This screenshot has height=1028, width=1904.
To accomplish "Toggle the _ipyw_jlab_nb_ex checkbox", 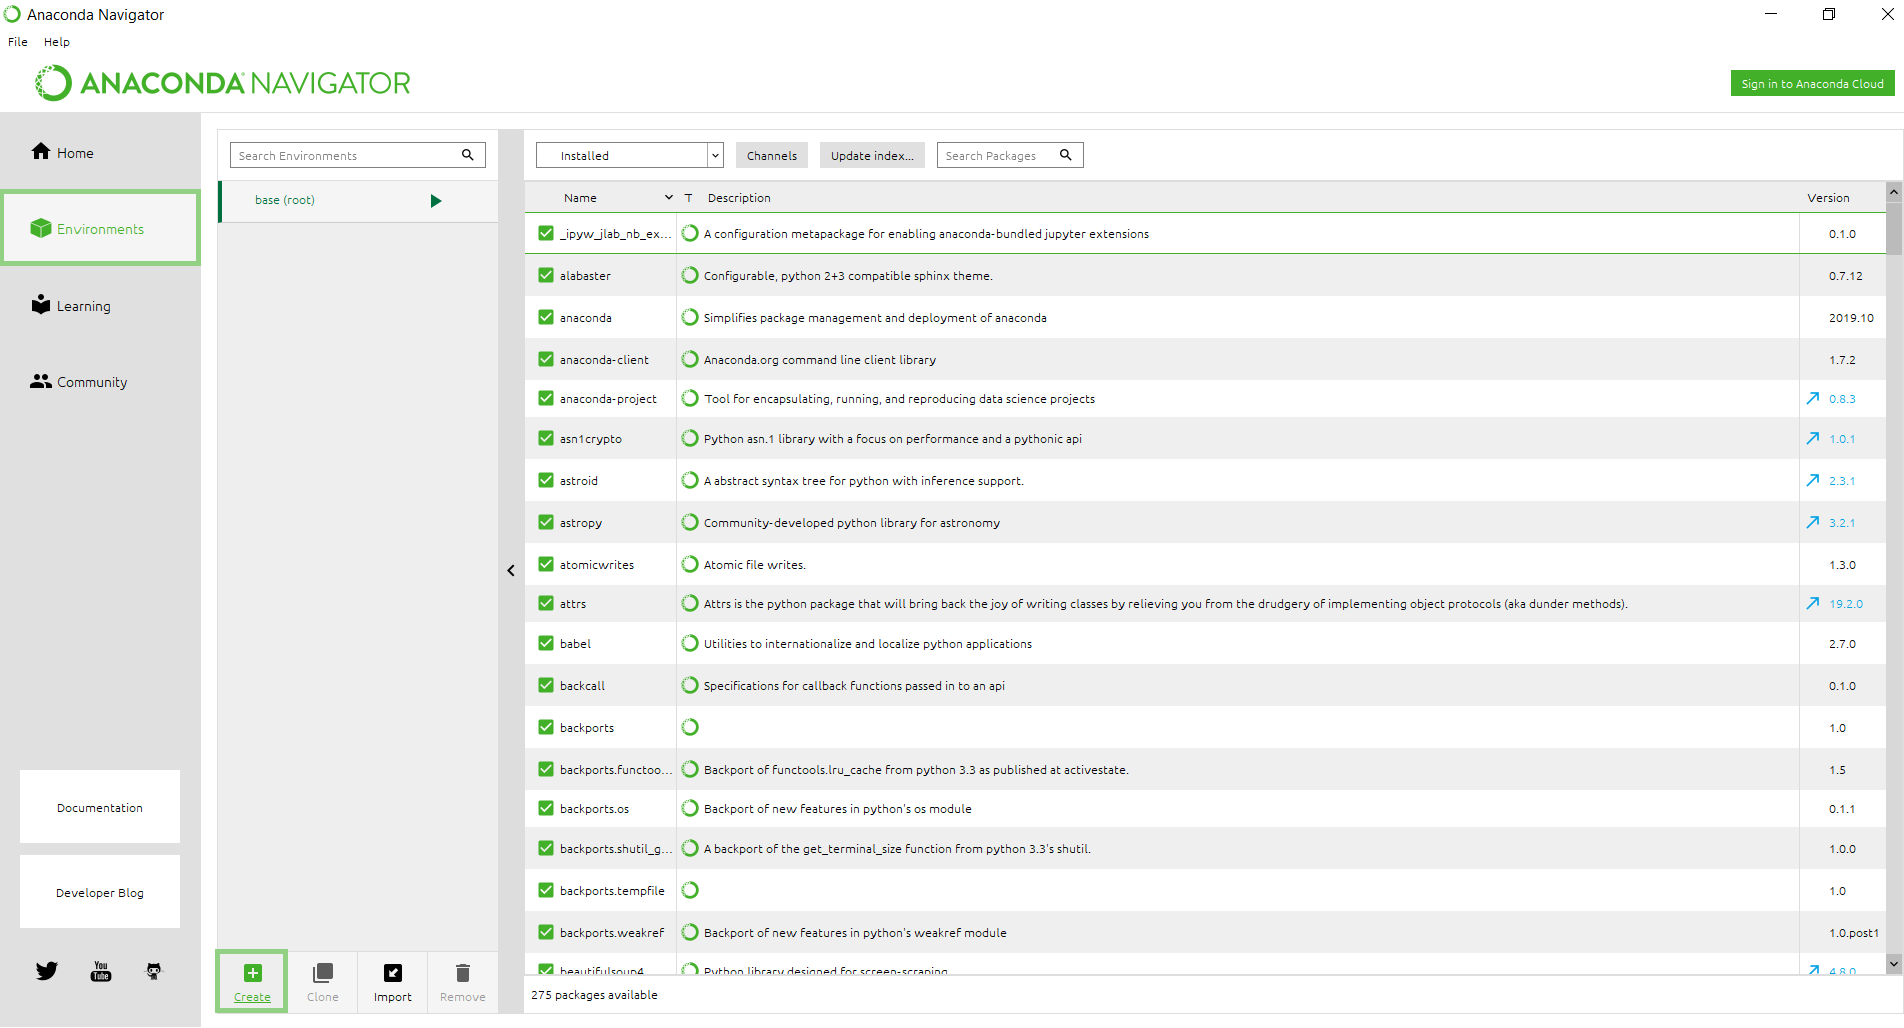I will click(x=546, y=233).
